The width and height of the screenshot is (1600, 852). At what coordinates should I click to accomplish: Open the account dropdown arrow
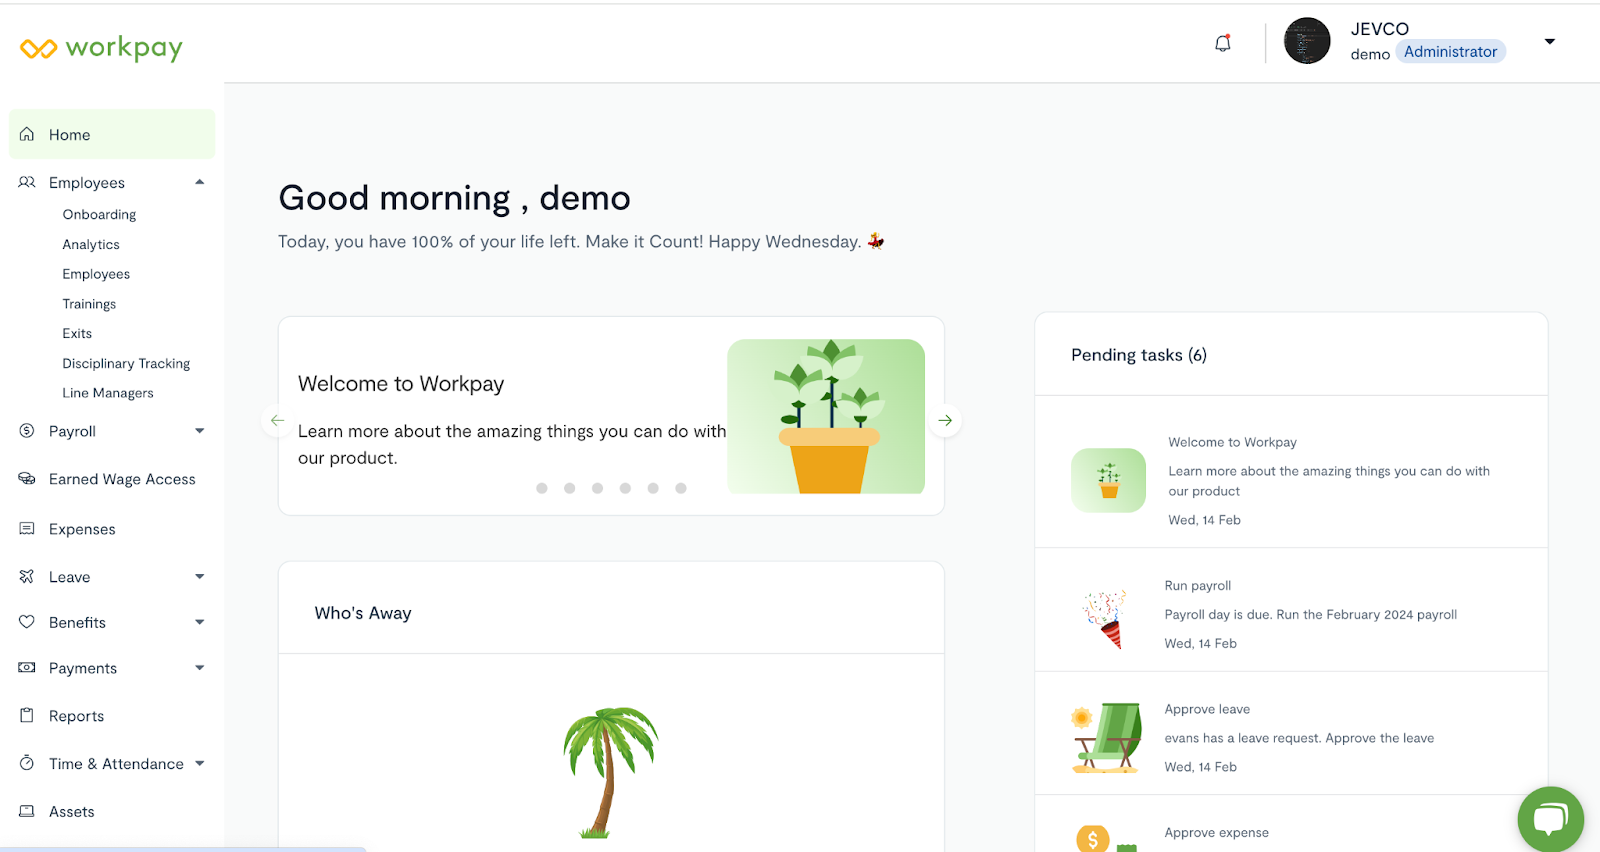[x=1550, y=42]
